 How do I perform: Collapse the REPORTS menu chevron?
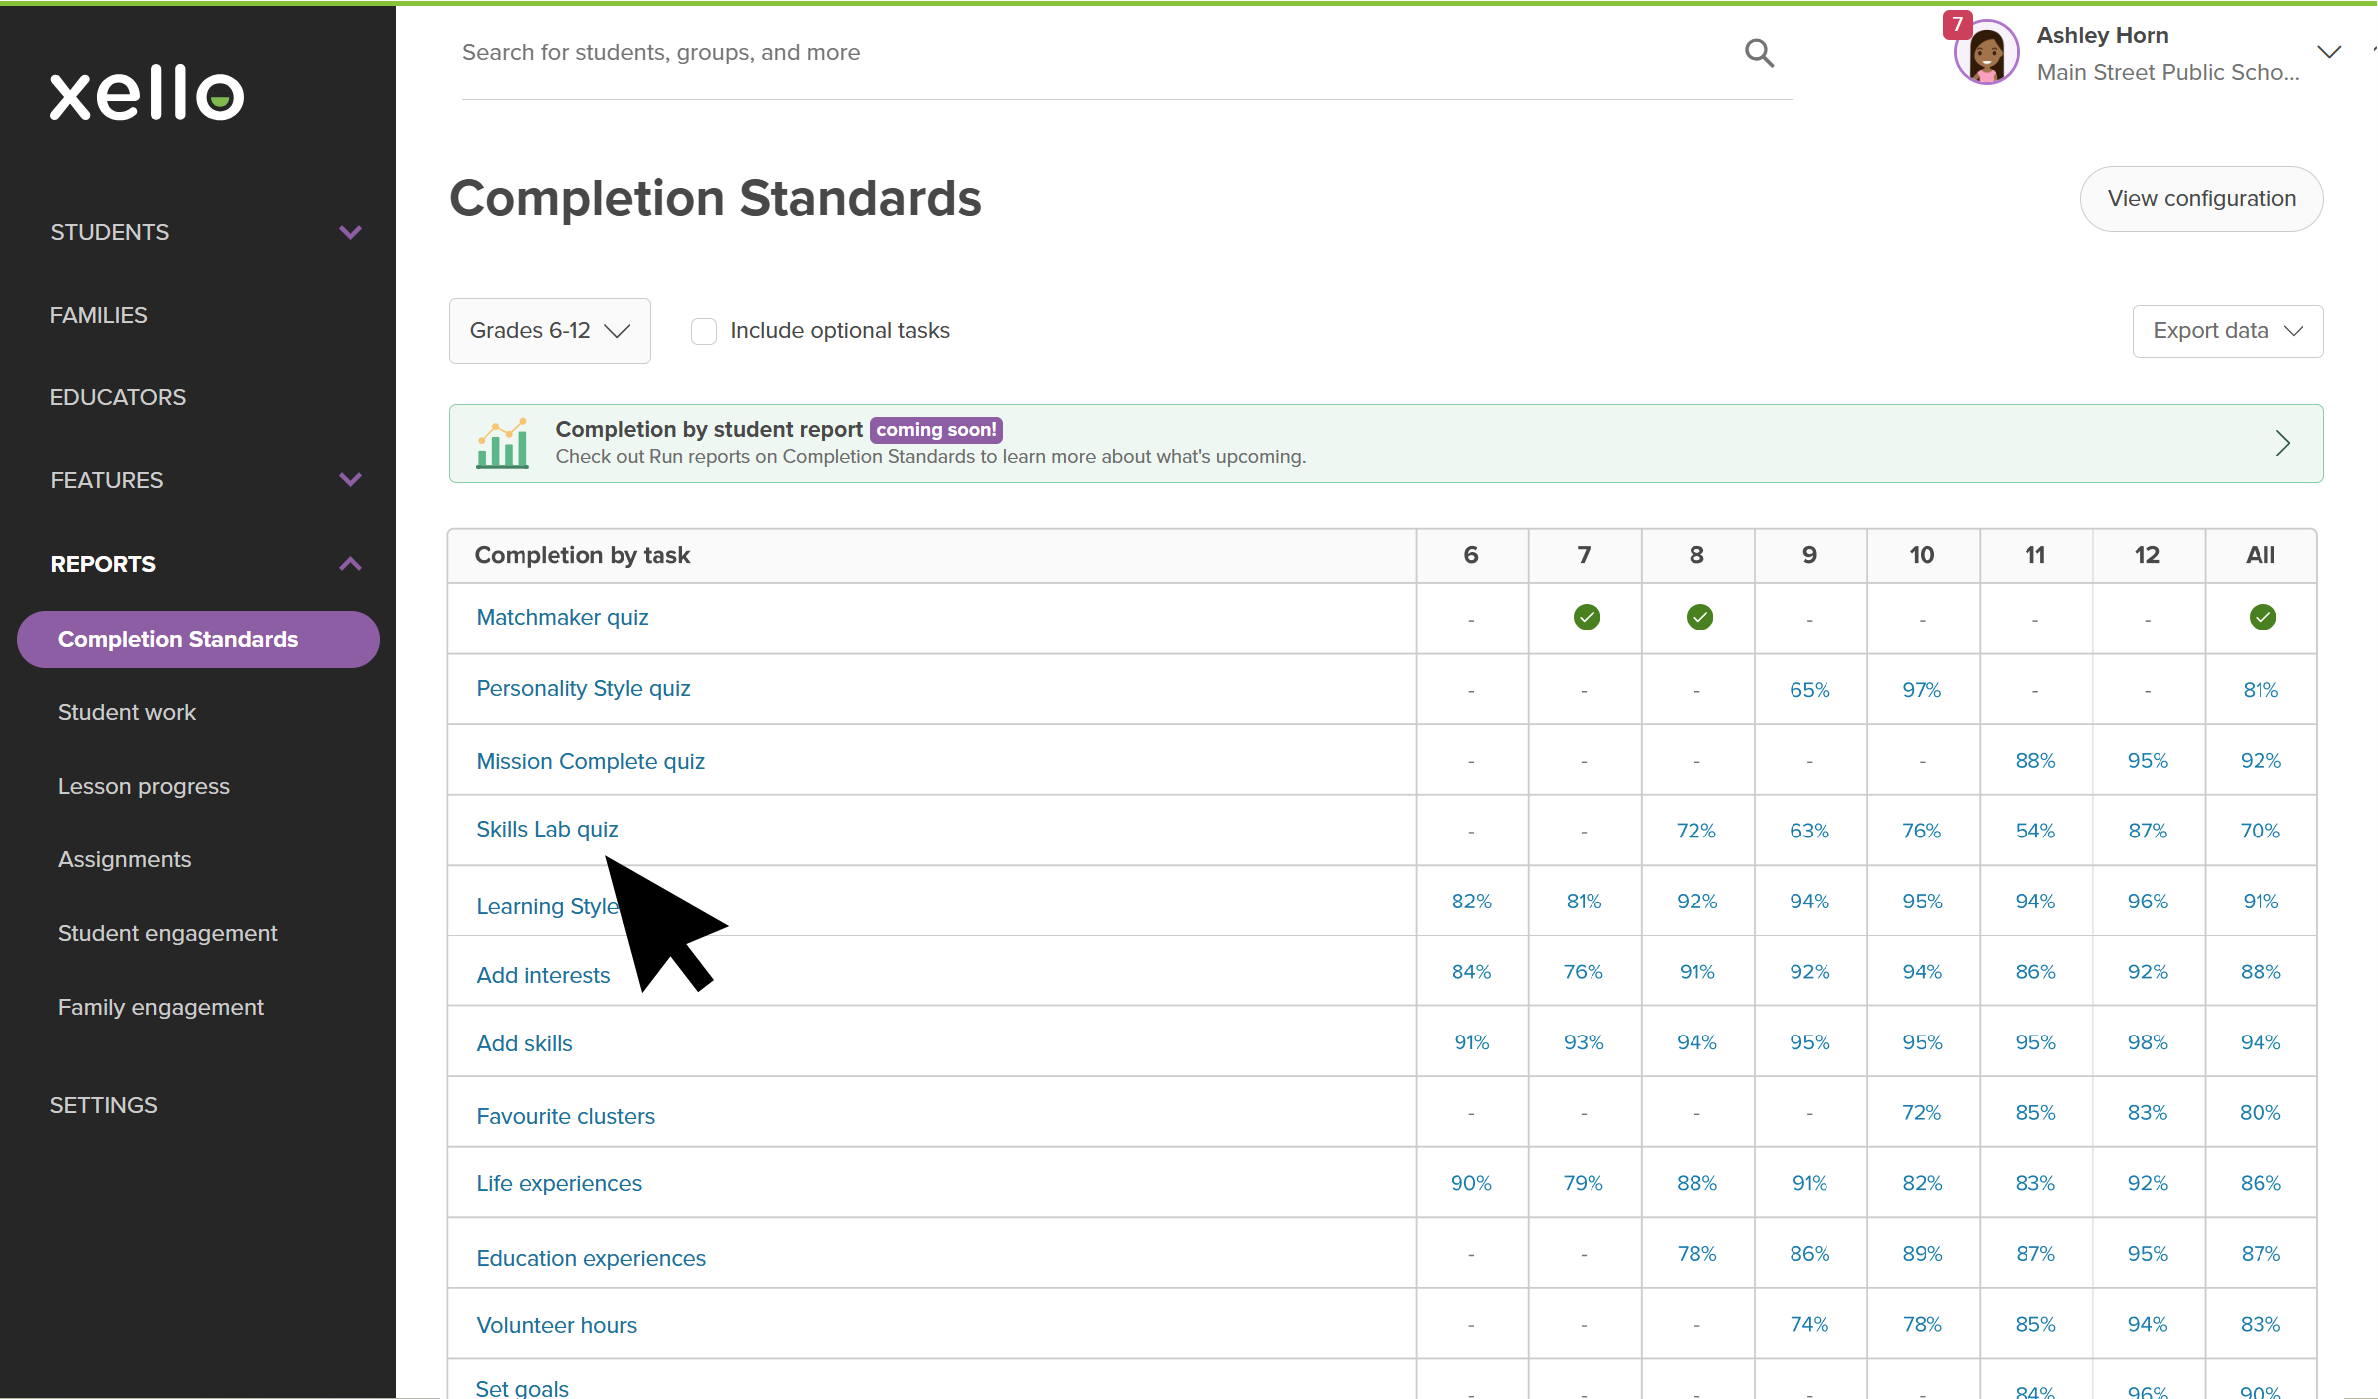[350, 564]
